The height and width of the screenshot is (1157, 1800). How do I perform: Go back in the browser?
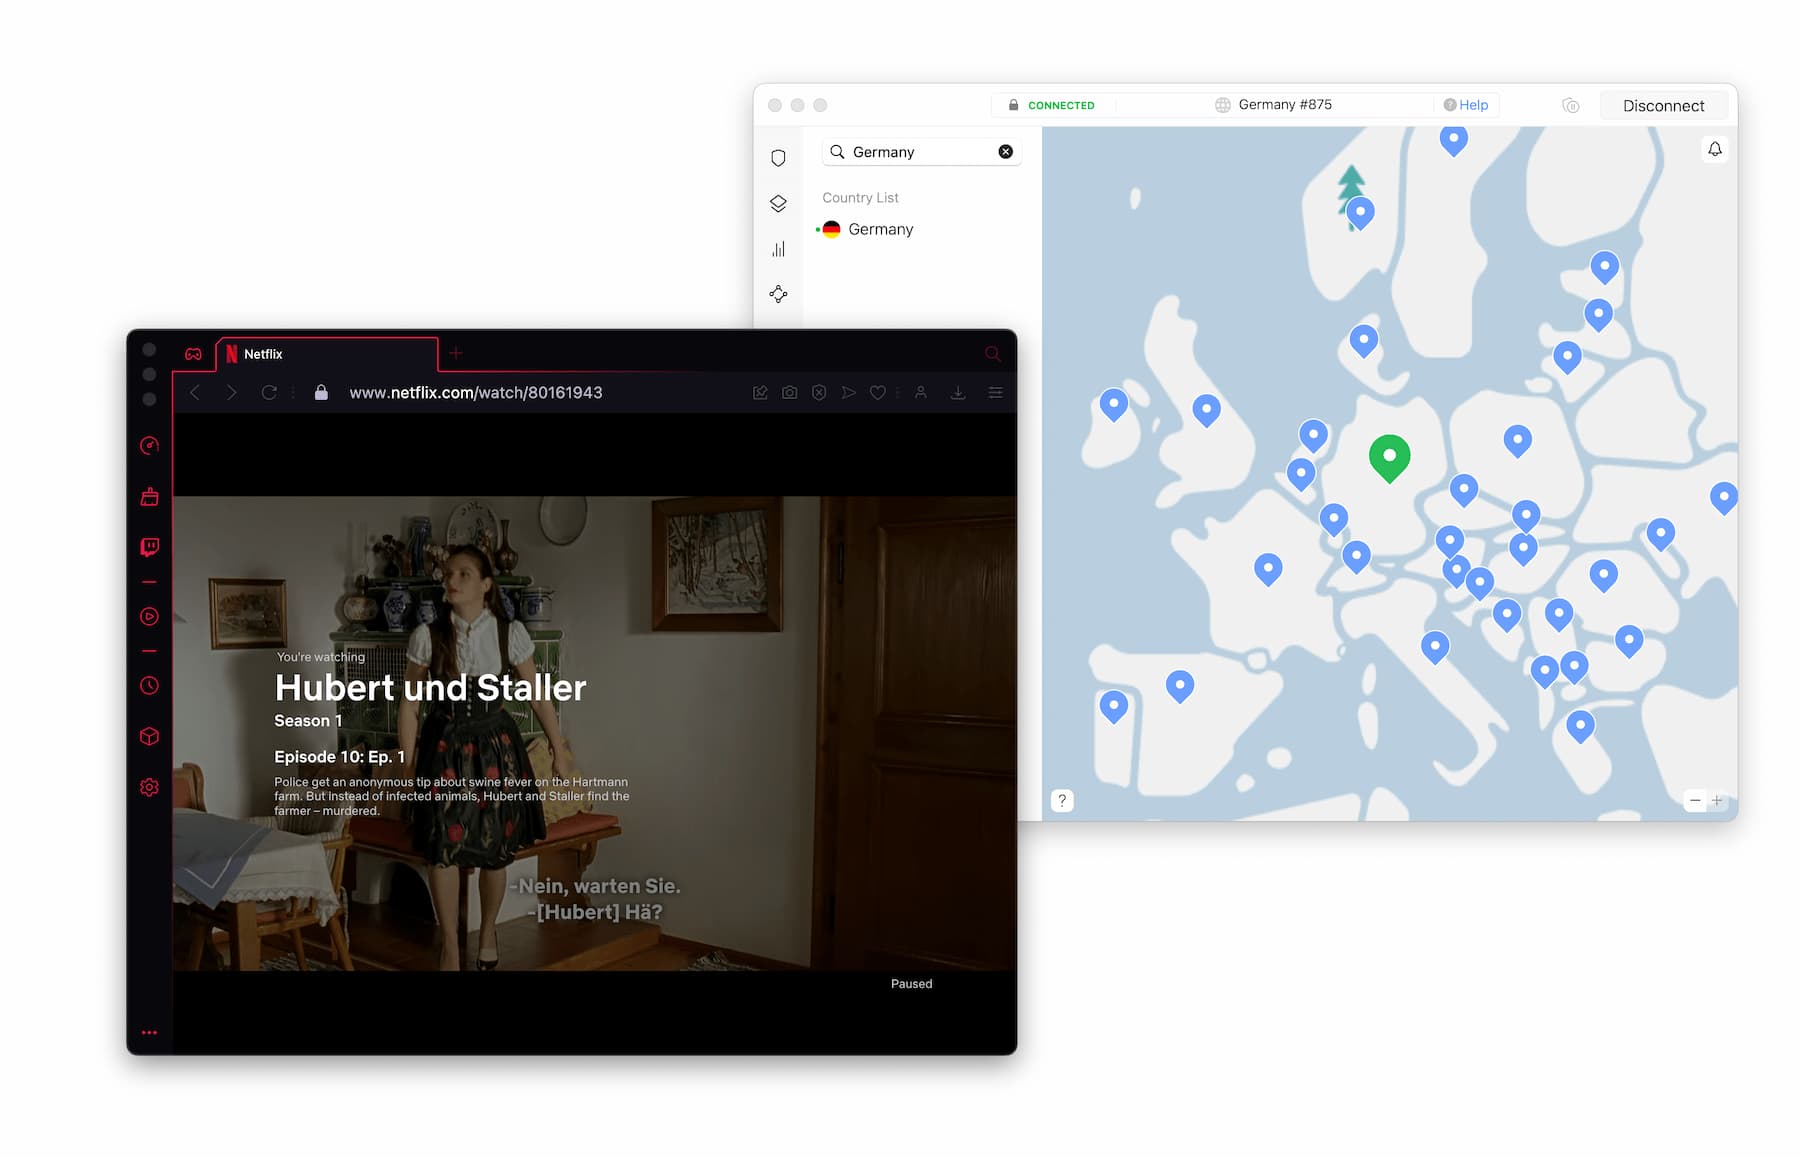tap(195, 393)
